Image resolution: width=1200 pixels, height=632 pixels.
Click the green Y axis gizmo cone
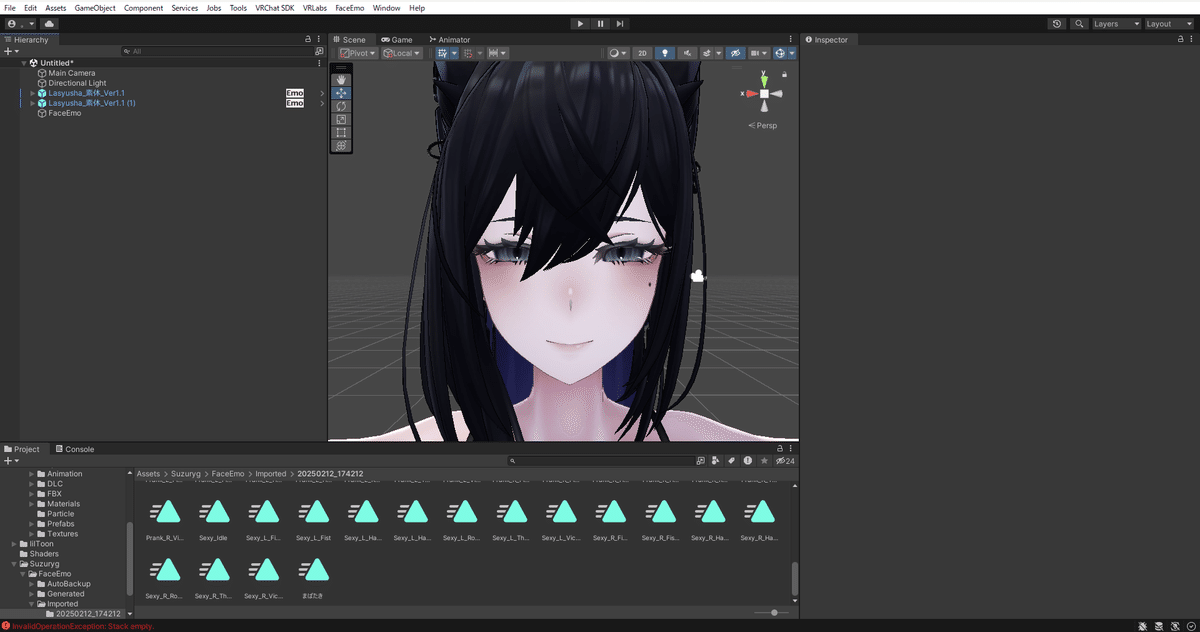[x=764, y=81]
